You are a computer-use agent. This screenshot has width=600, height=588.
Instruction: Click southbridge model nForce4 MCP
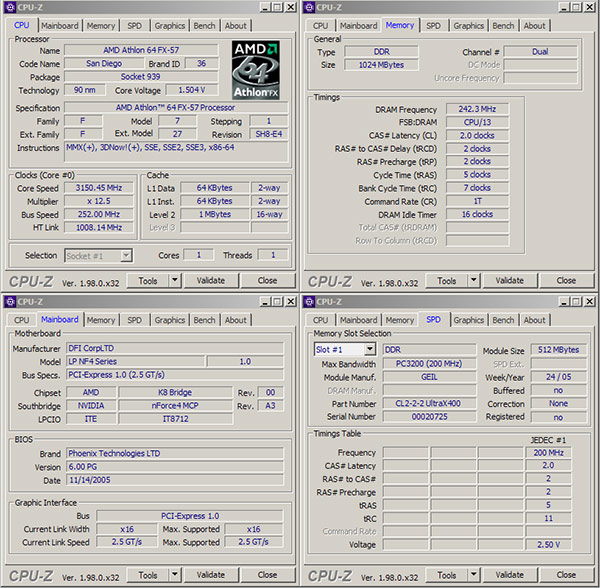[x=175, y=406]
